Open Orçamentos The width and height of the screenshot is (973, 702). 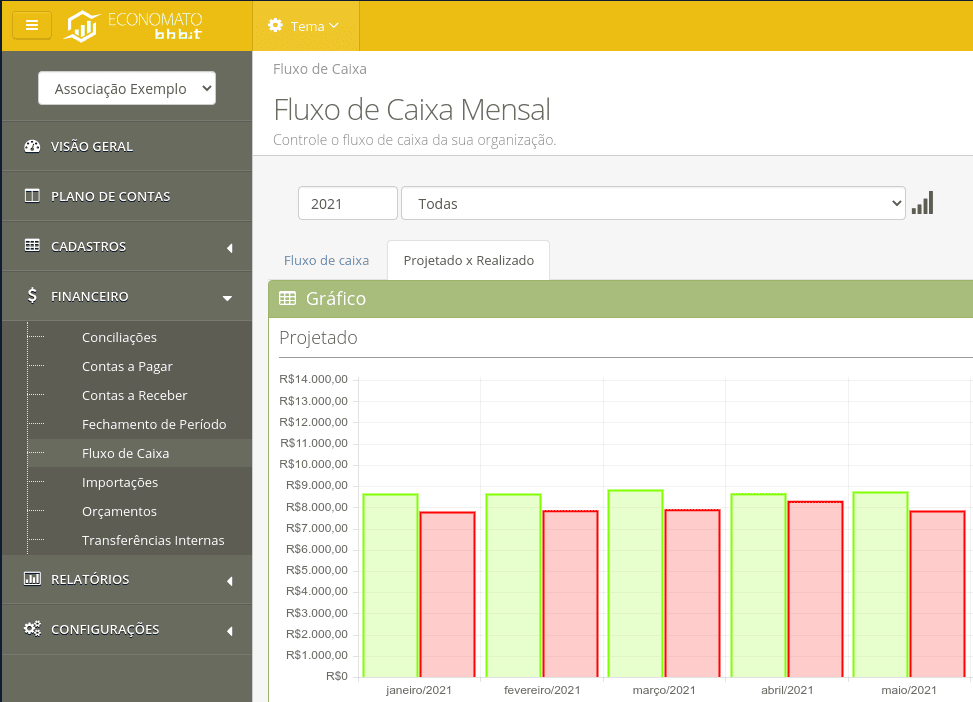pyautogui.click(x=119, y=511)
